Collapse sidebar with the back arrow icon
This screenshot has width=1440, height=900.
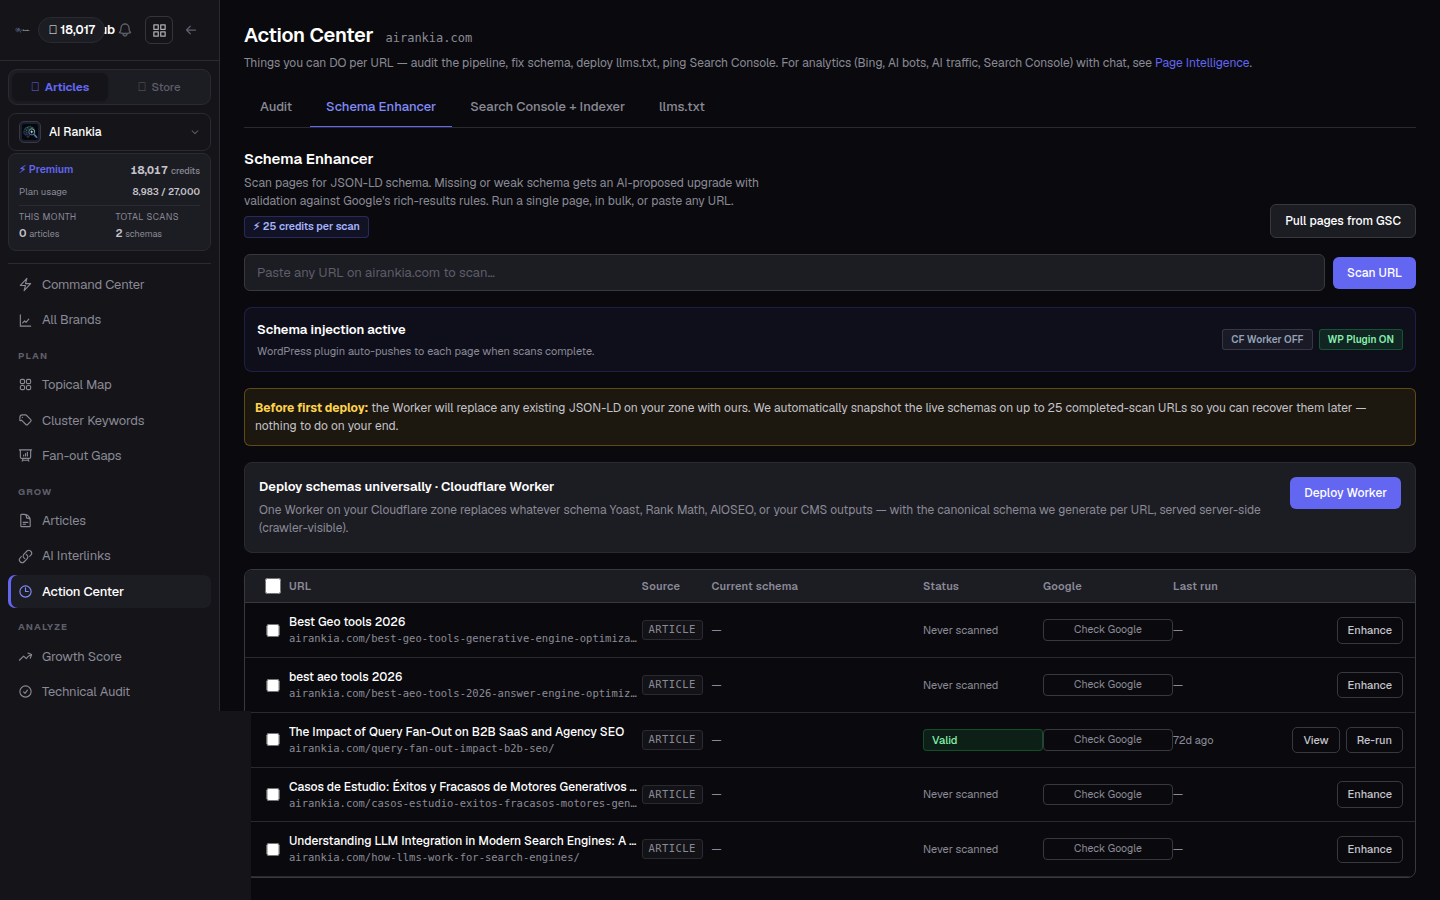tap(191, 30)
